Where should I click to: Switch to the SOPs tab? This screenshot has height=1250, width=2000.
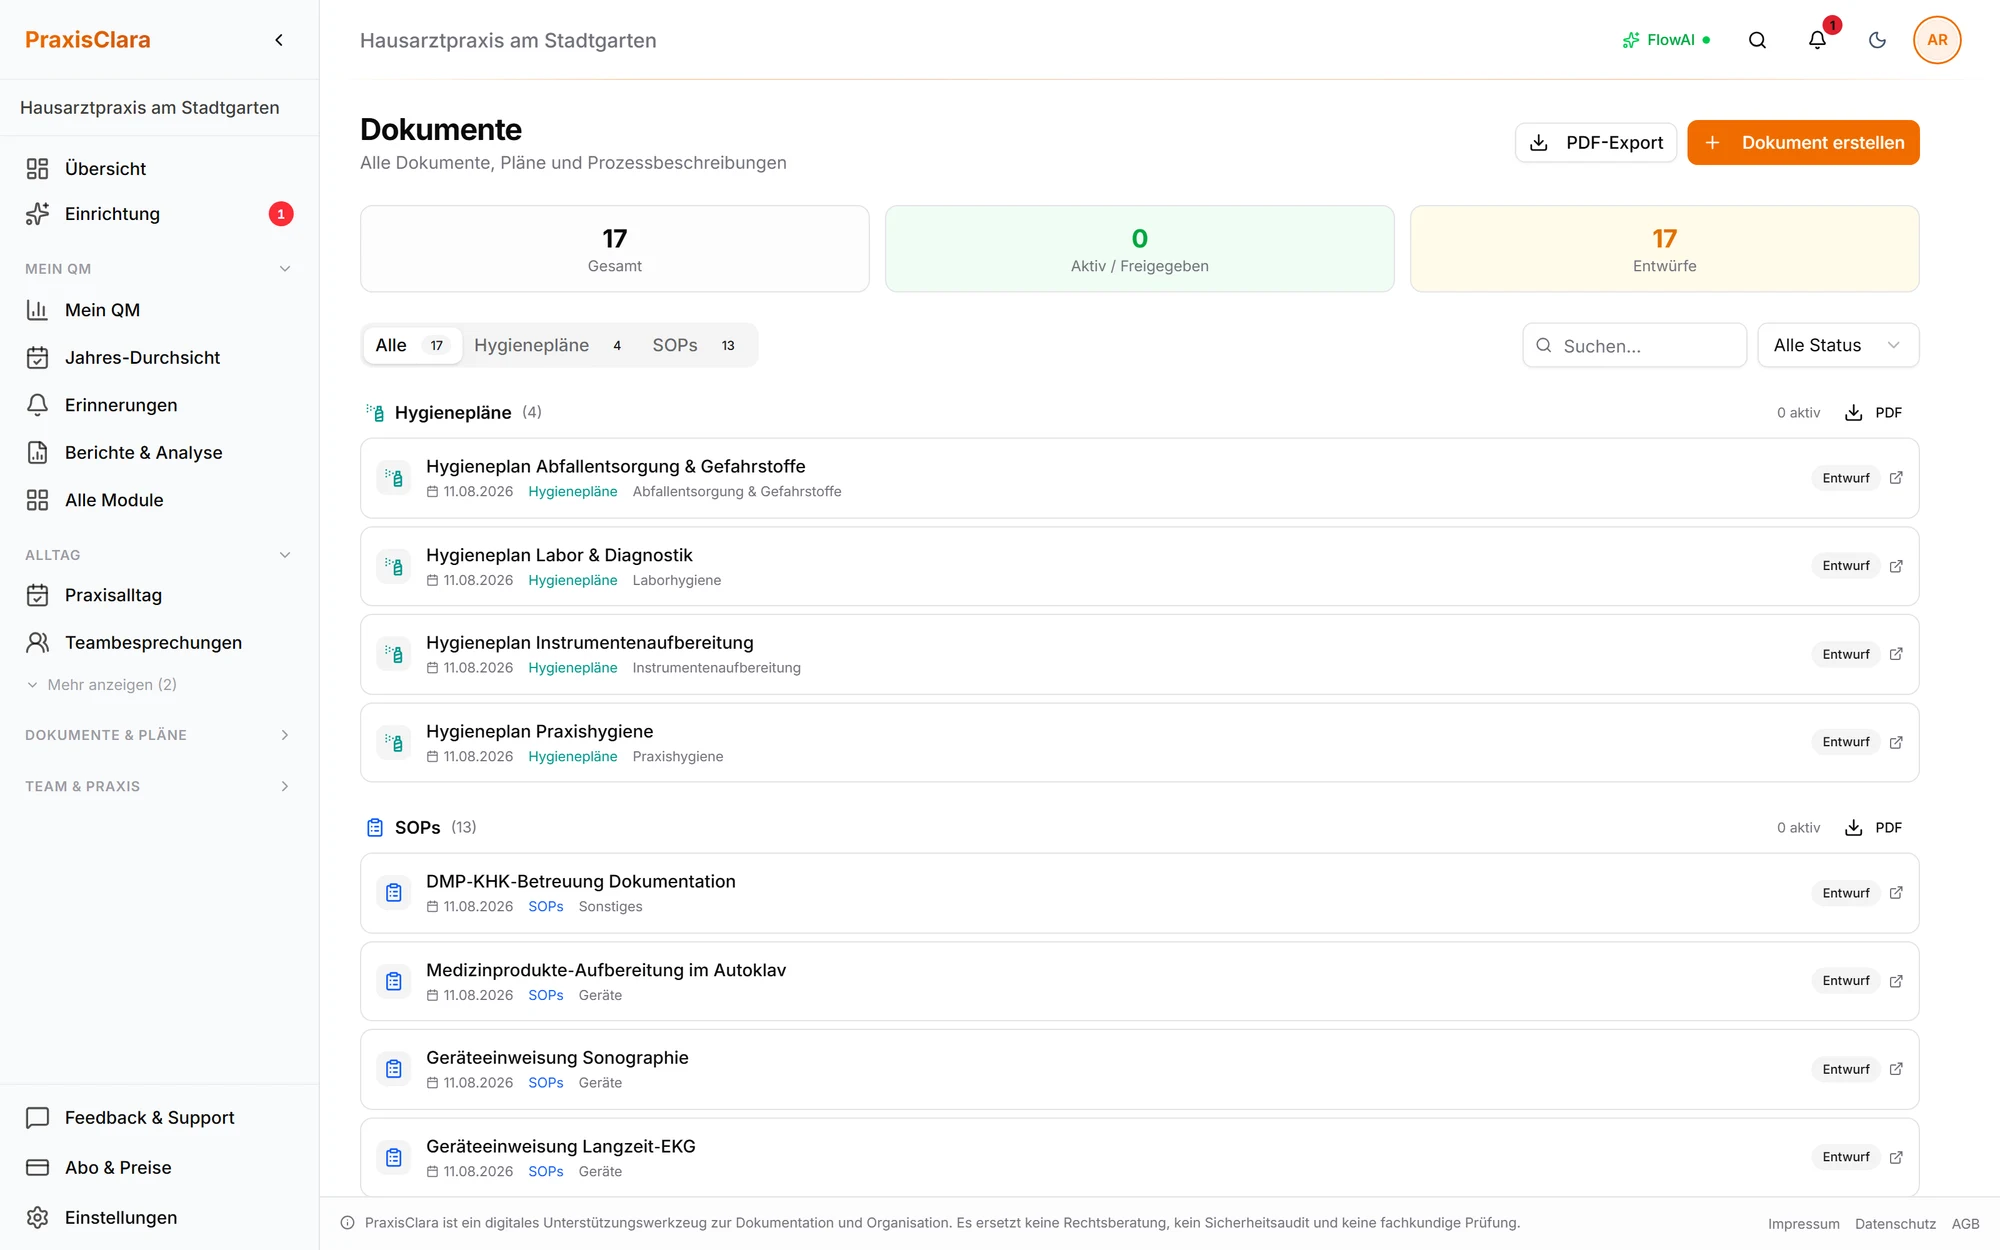(x=695, y=345)
